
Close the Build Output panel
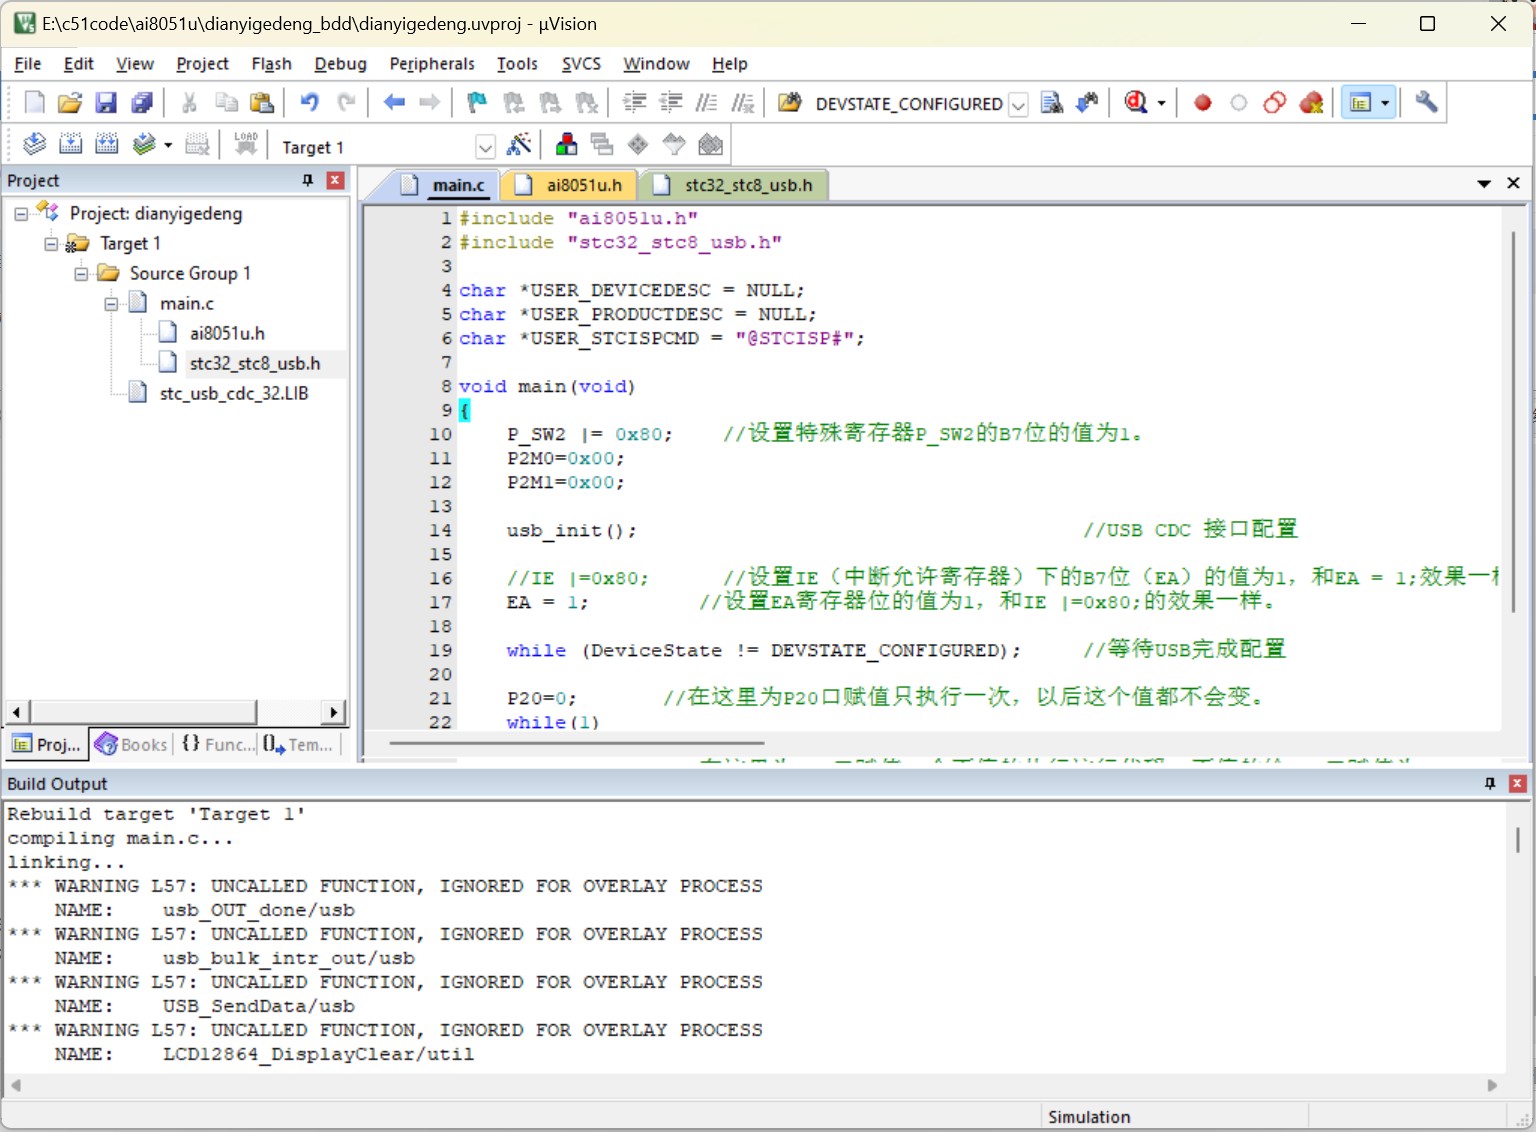click(1517, 783)
